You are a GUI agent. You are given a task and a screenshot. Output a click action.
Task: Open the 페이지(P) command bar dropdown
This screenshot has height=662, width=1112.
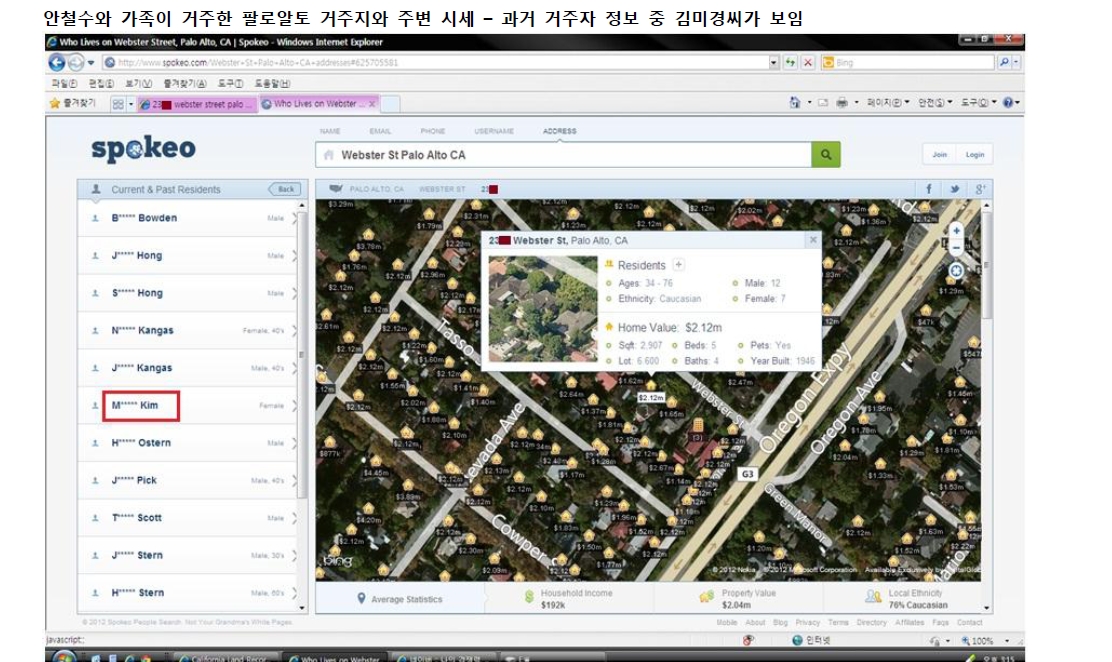[889, 103]
